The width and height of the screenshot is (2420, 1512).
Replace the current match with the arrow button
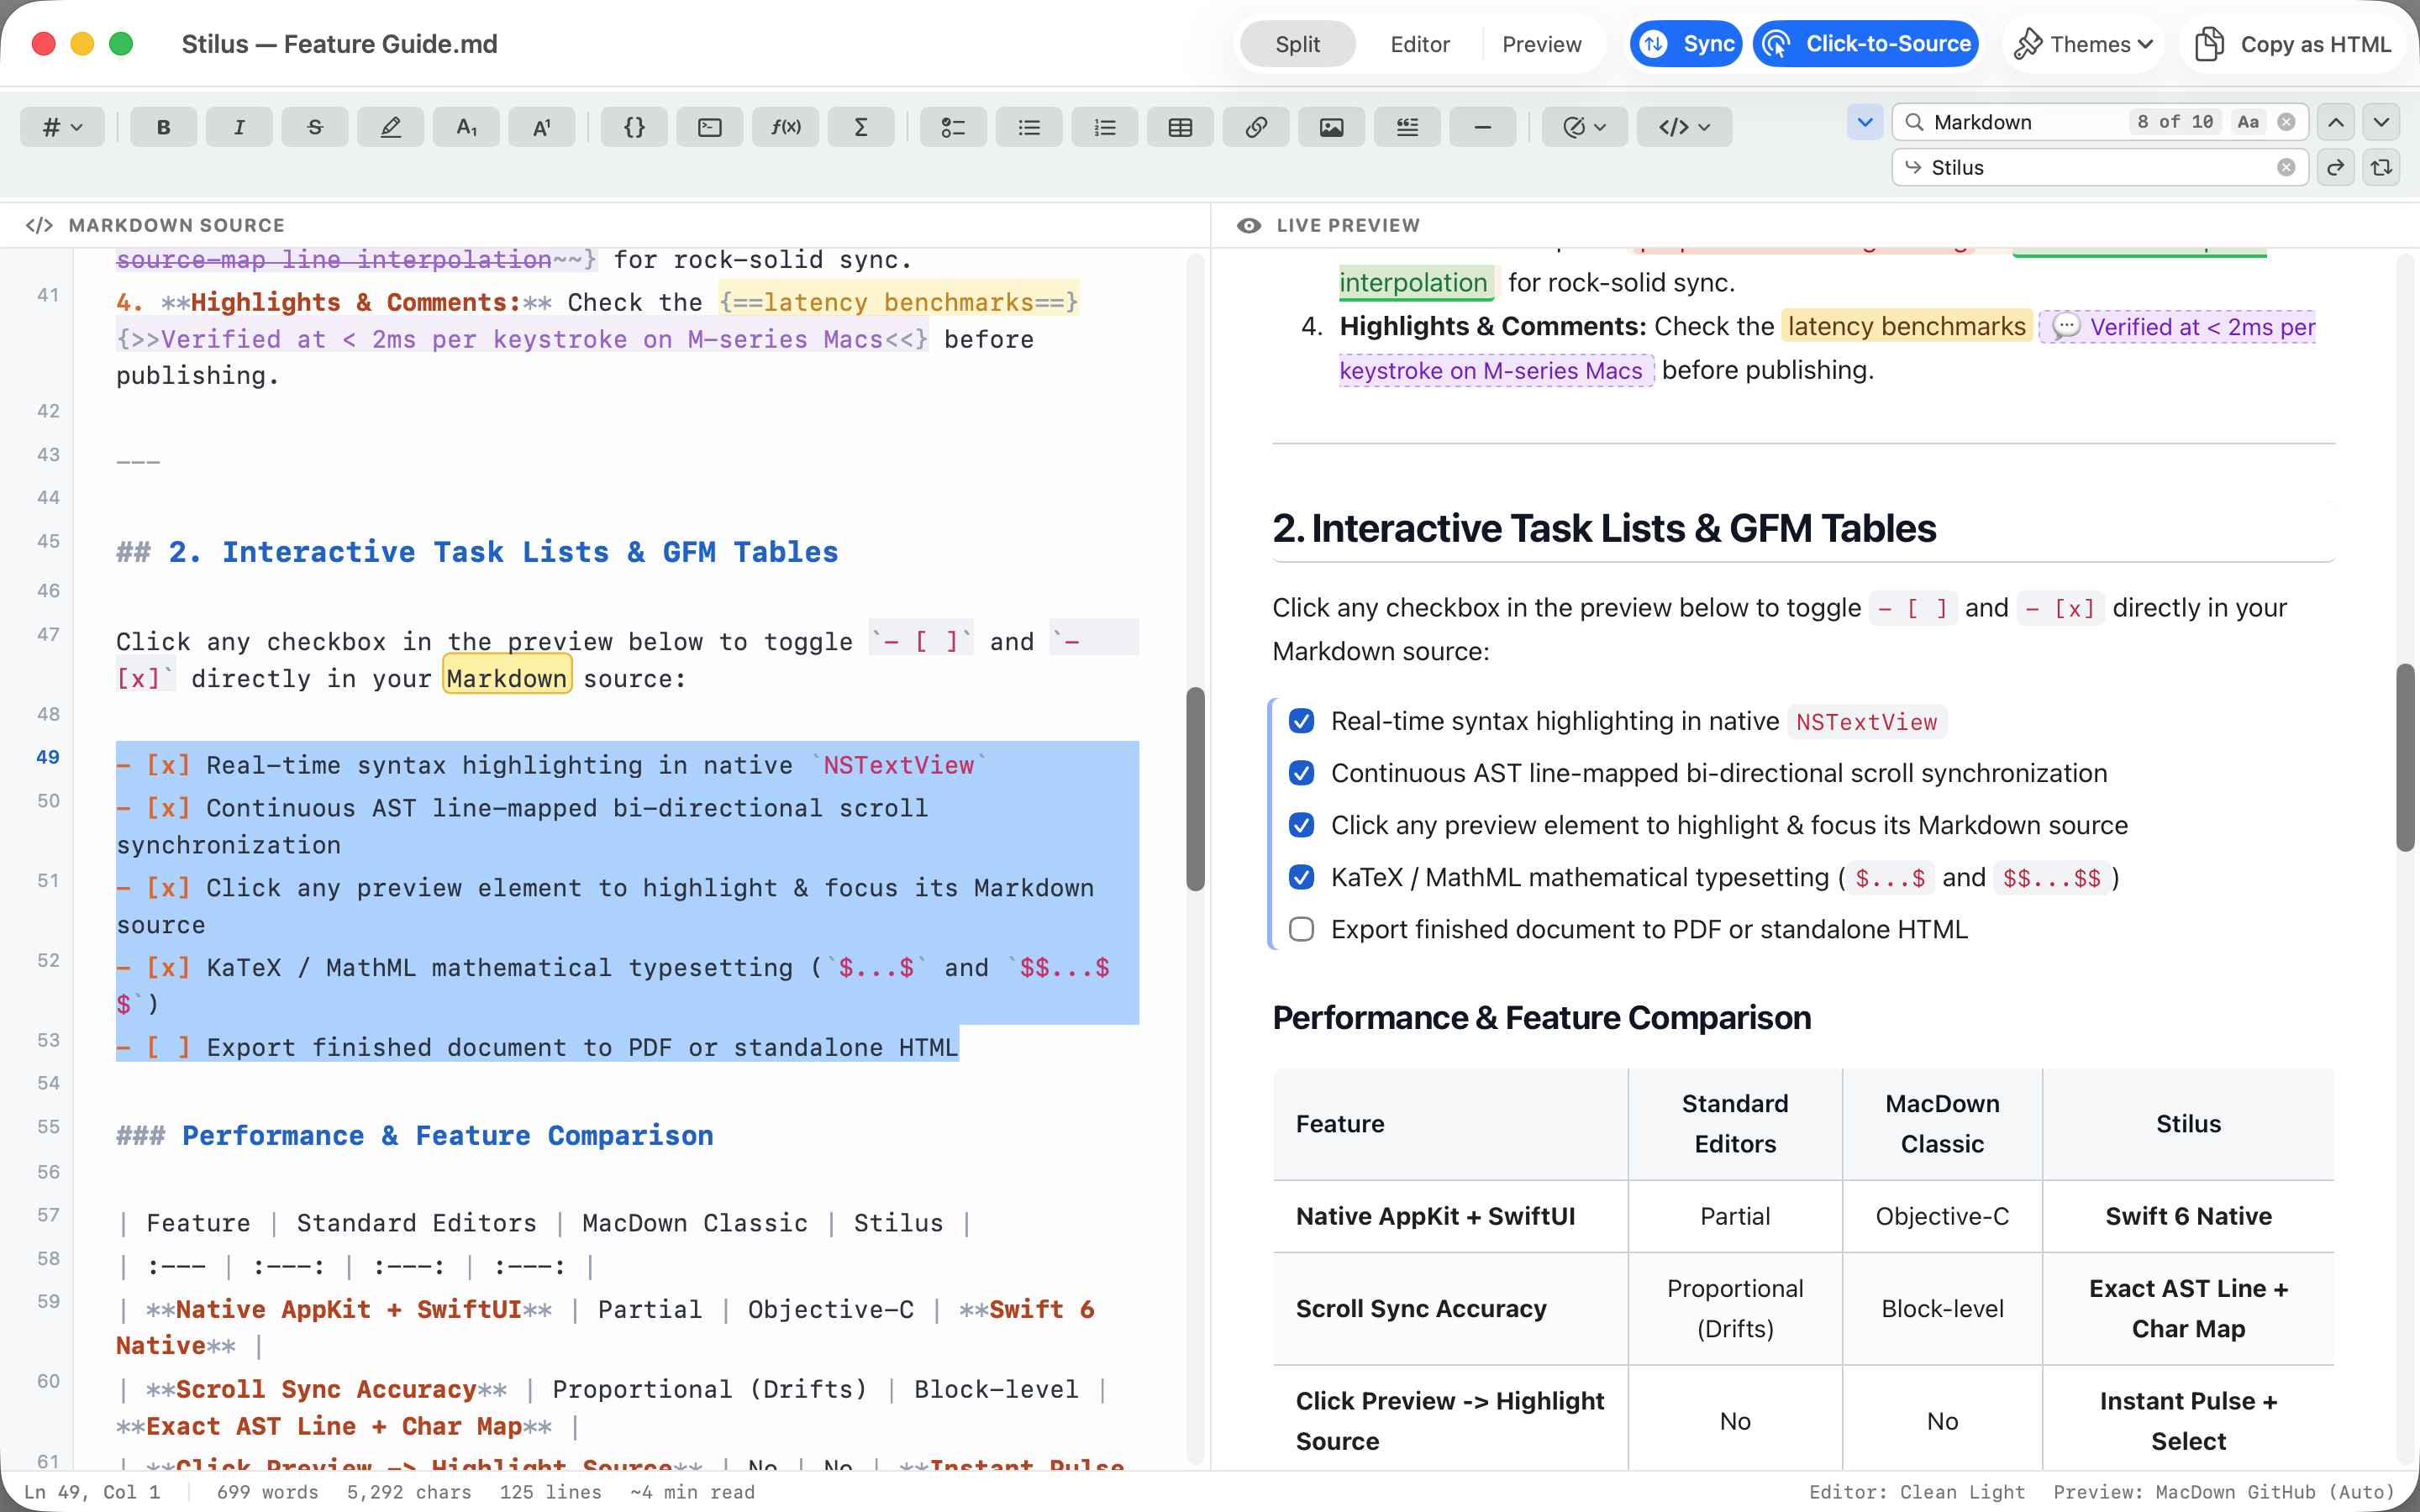2336,167
